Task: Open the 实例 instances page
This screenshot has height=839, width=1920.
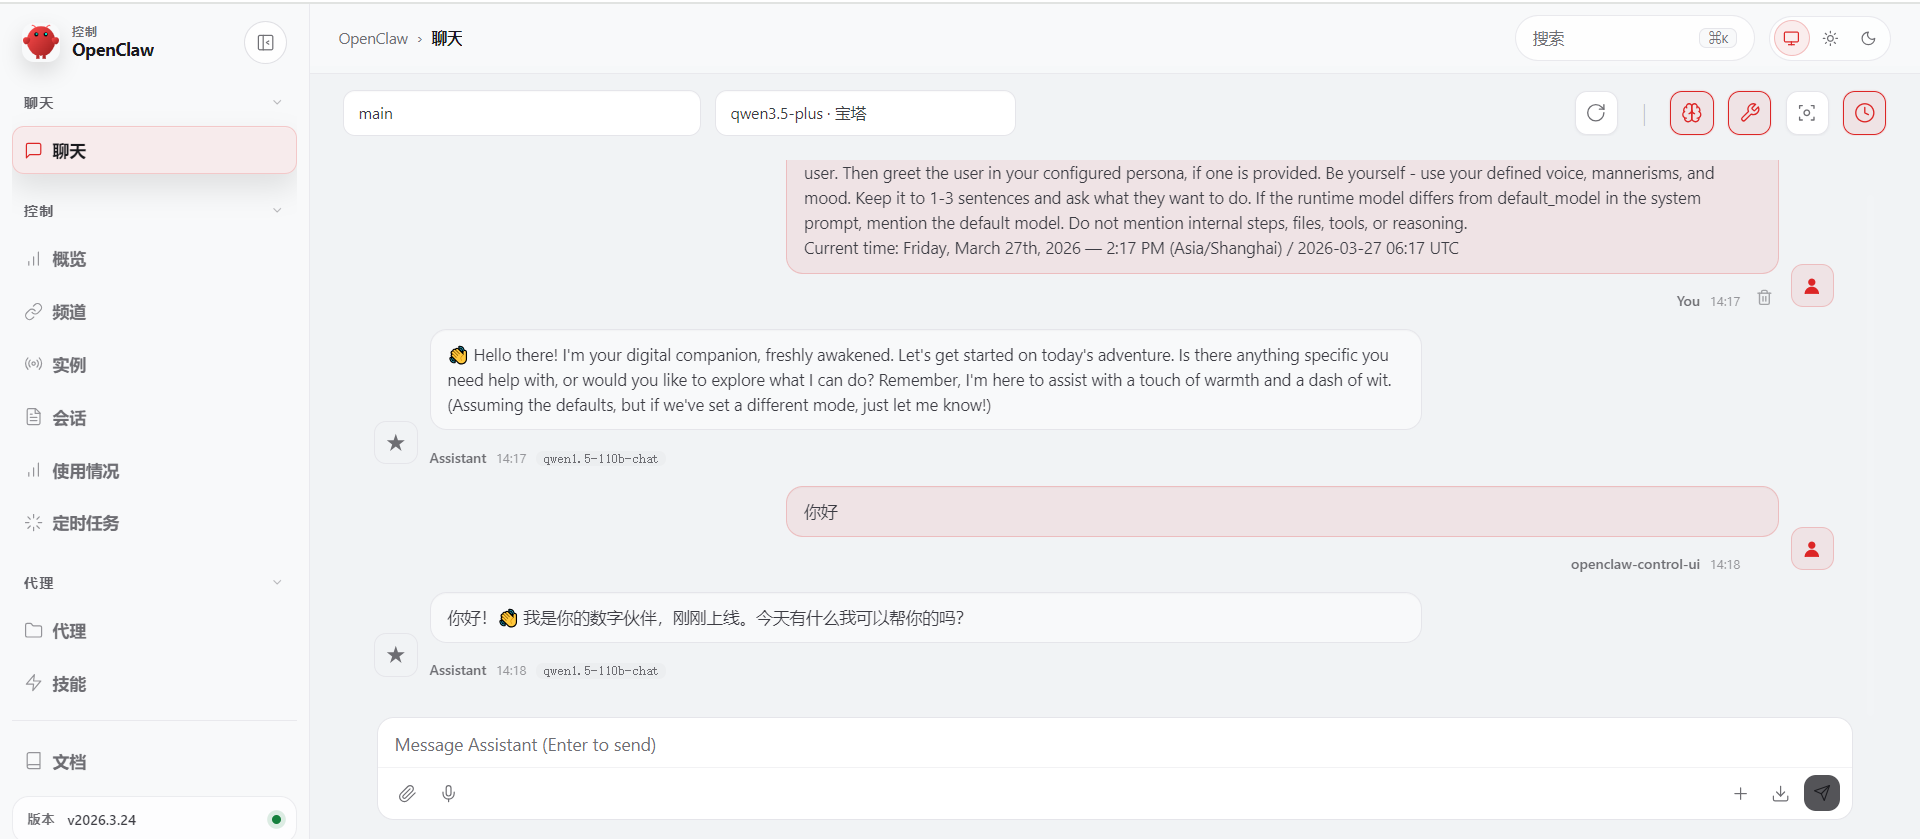Action: (154, 366)
